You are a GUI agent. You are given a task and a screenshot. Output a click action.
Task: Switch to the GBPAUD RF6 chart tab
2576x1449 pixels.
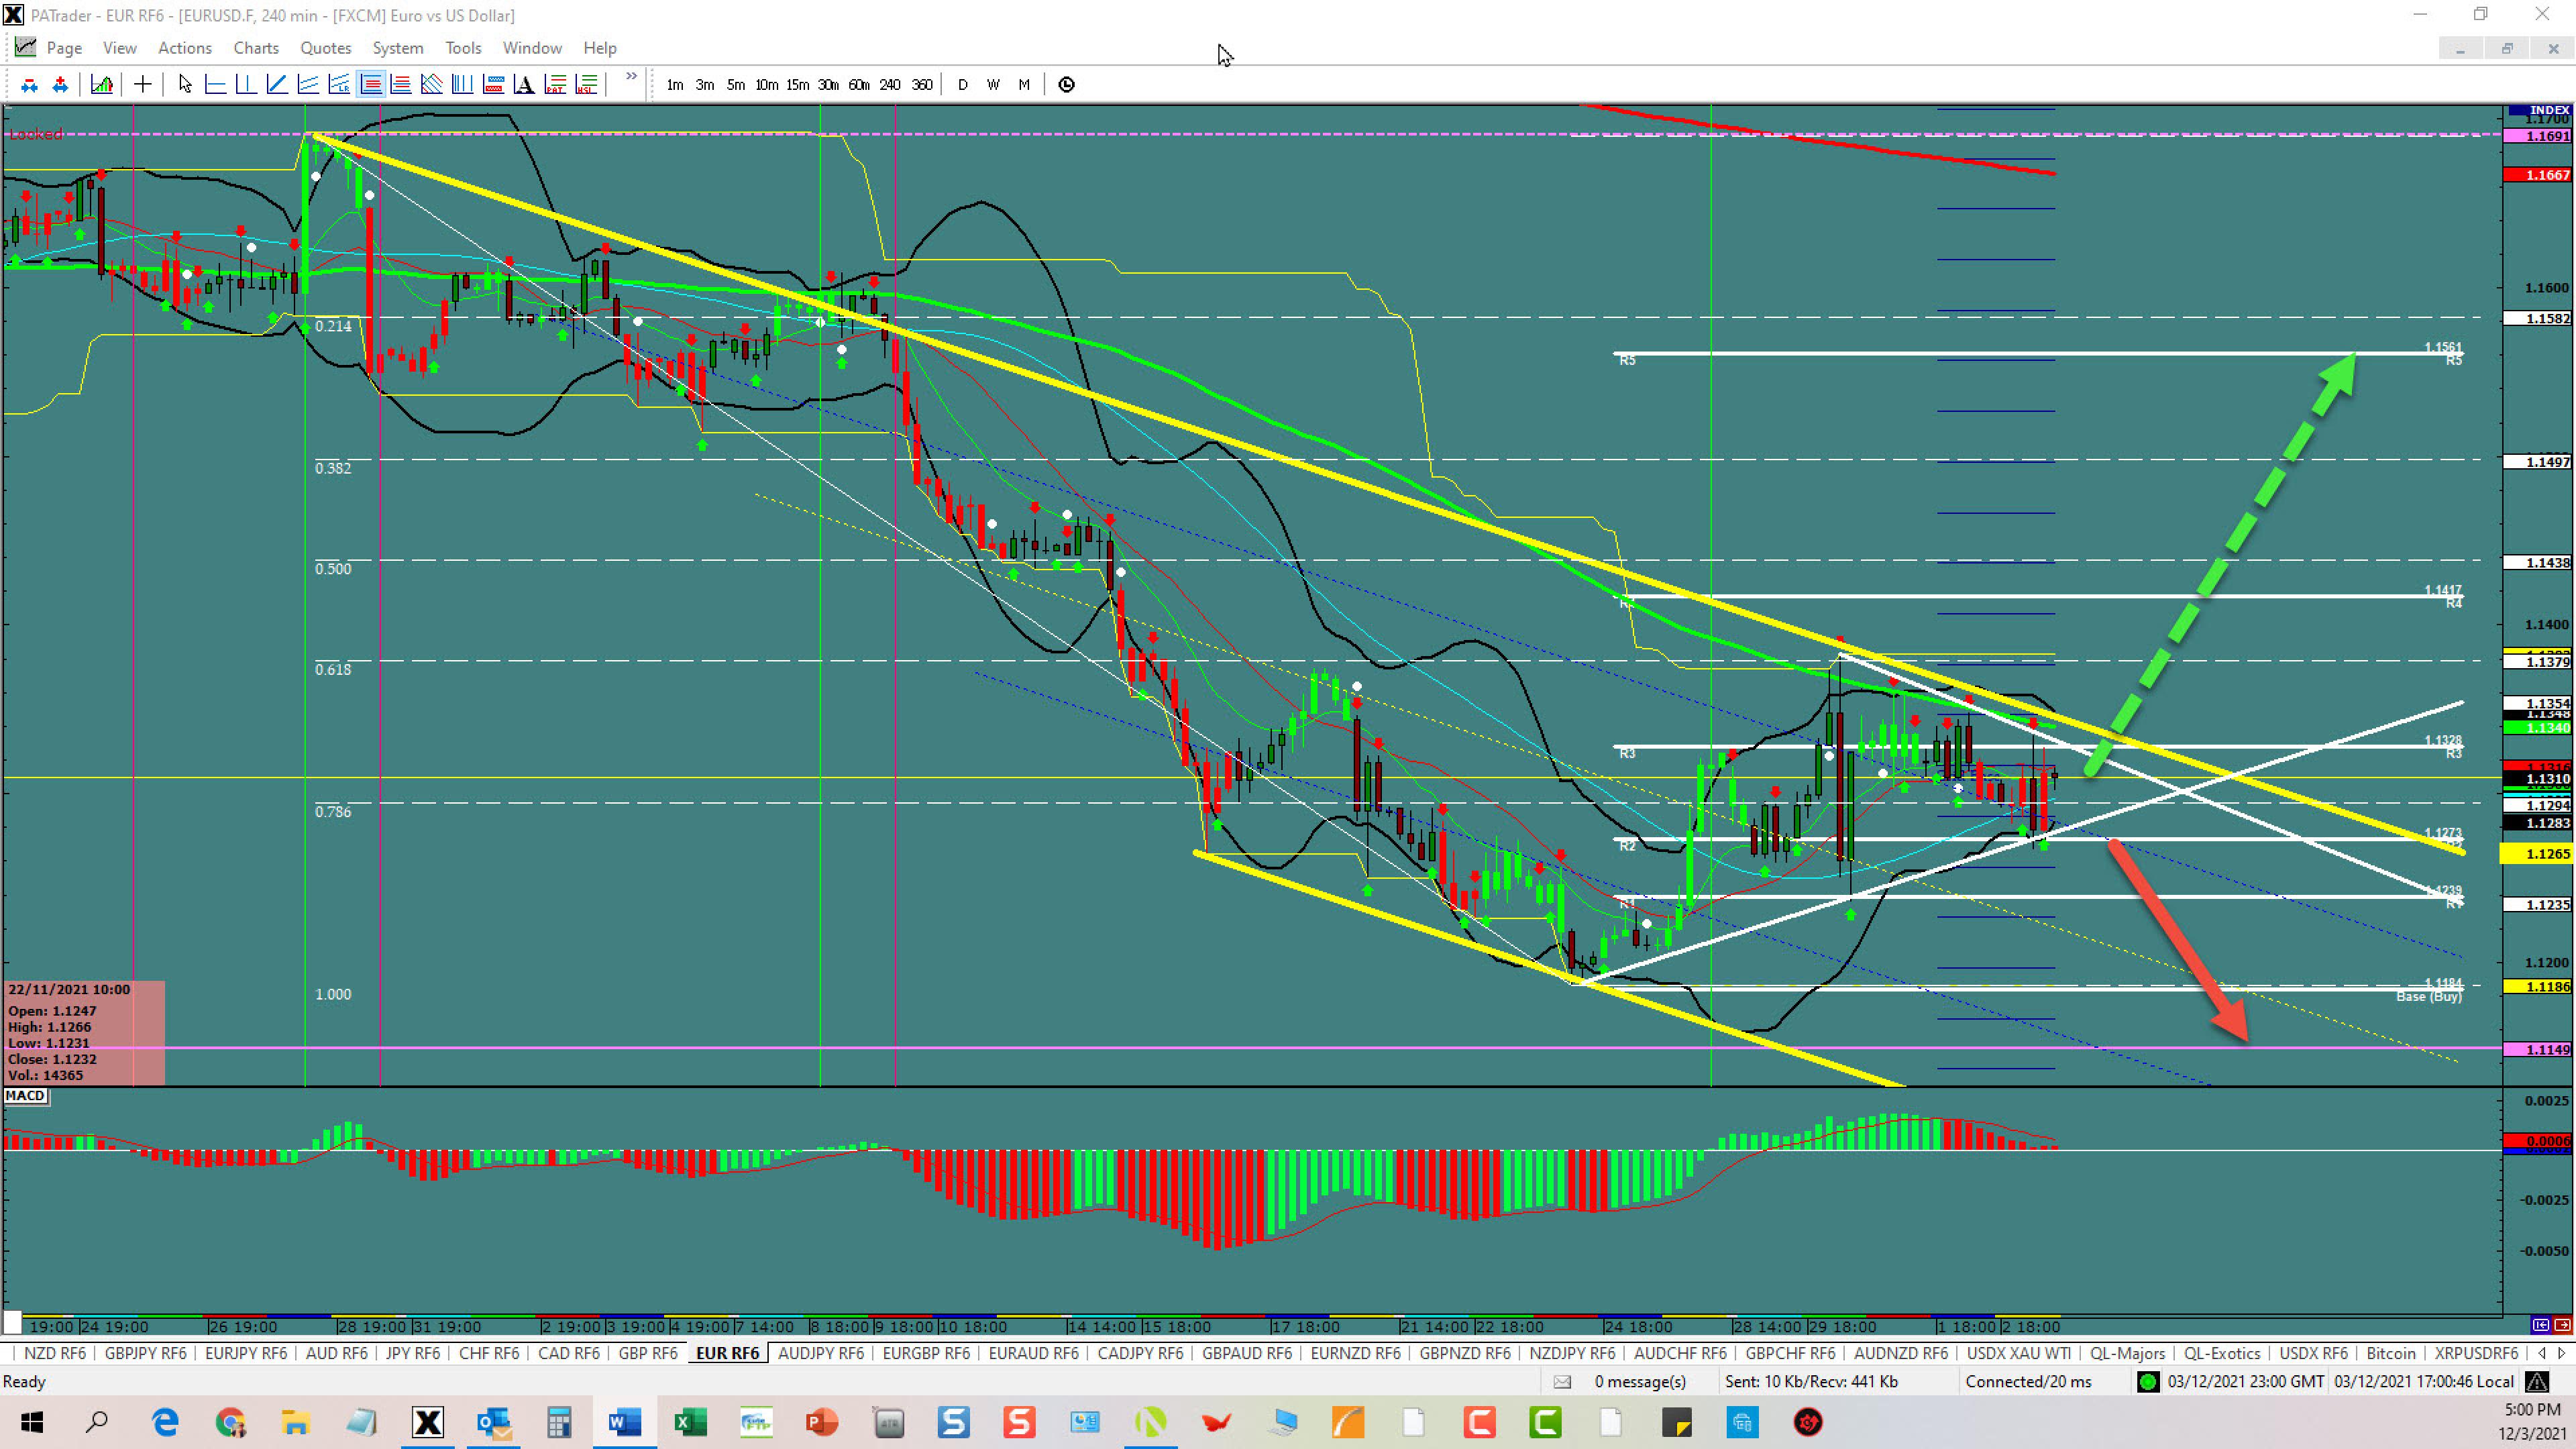click(x=1247, y=1353)
